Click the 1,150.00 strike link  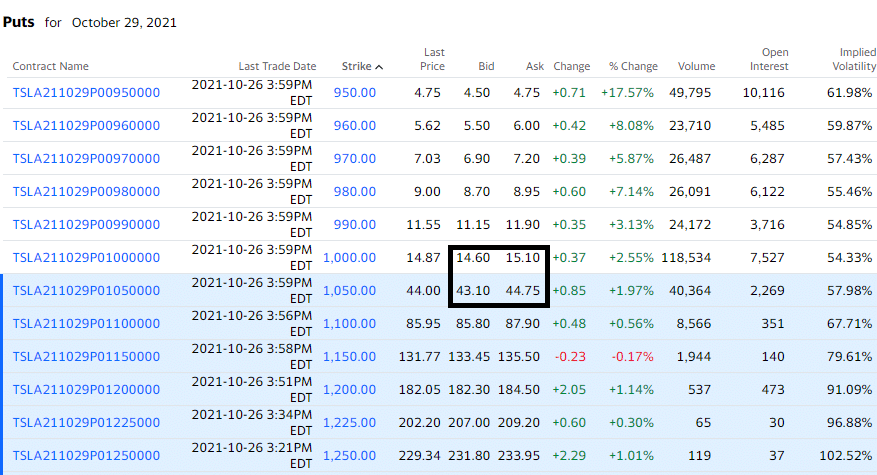coord(350,356)
